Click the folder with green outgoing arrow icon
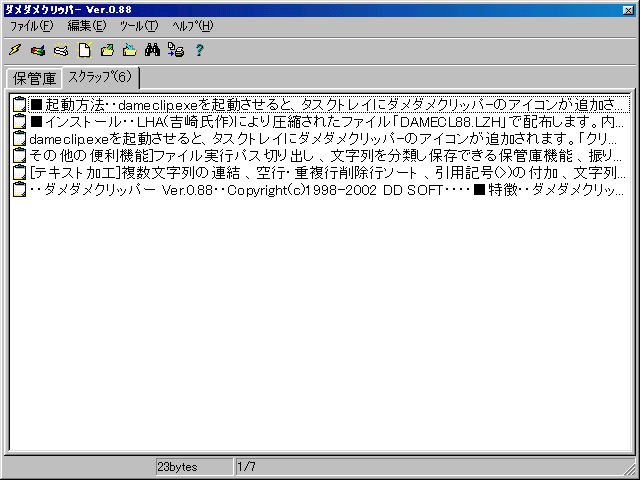The width and height of the screenshot is (640, 480). (107, 50)
